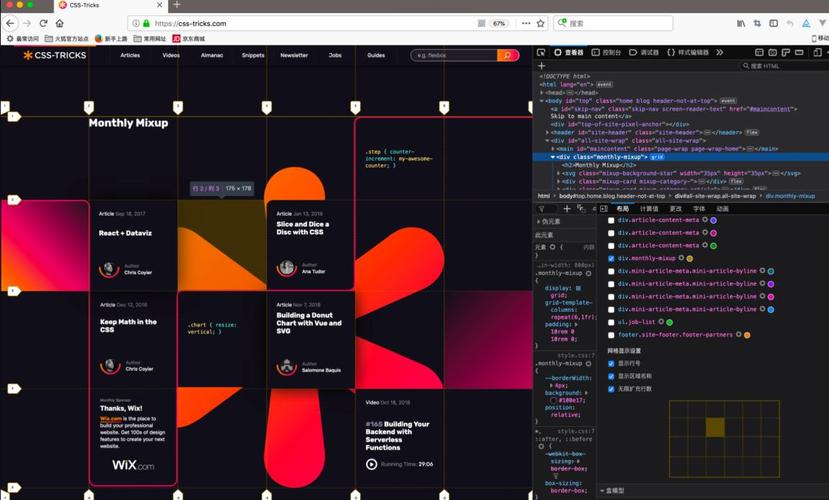Toggle the browser sidebar icon
The image size is (829, 500).
coord(773,23)
